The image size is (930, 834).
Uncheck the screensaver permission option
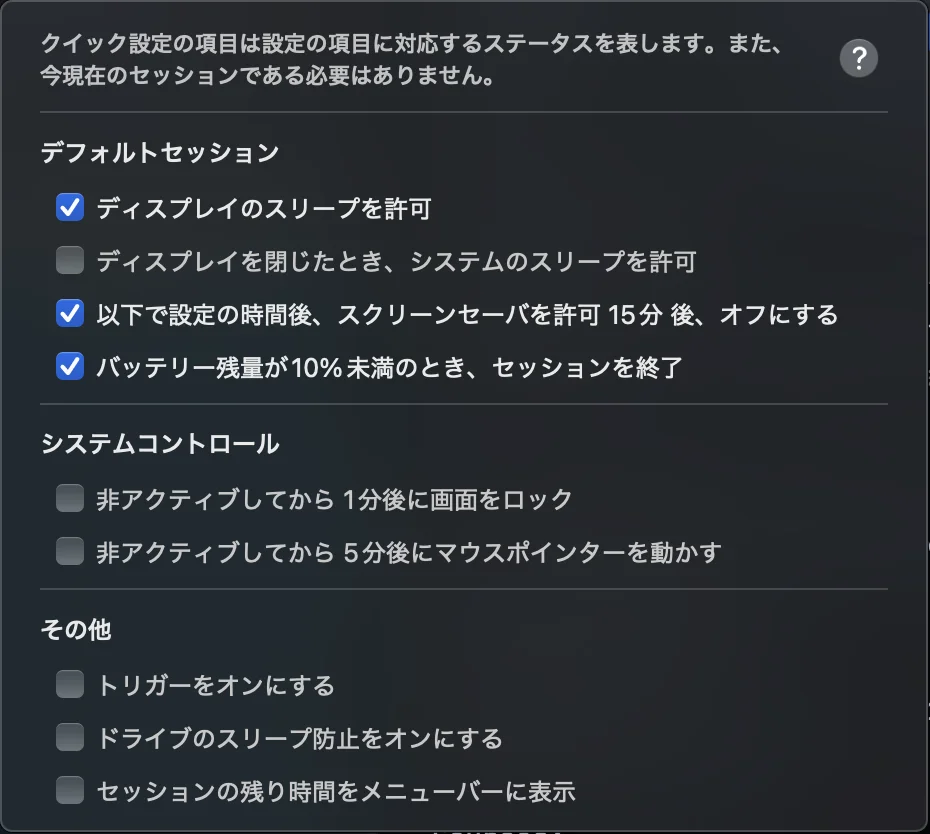pos(69,312)
